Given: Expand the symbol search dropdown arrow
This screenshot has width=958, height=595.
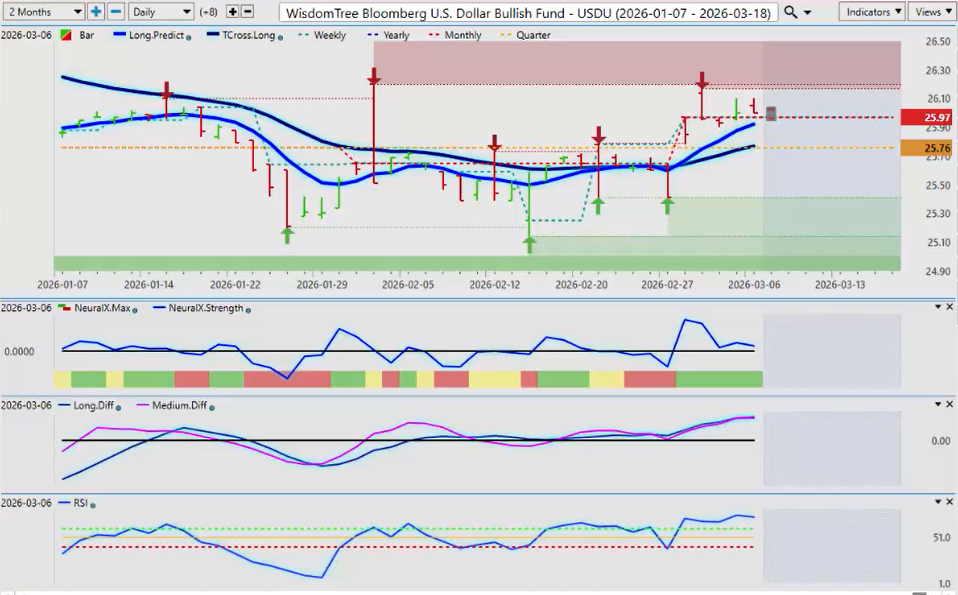Looking at the screenshot, I should 807,12.
